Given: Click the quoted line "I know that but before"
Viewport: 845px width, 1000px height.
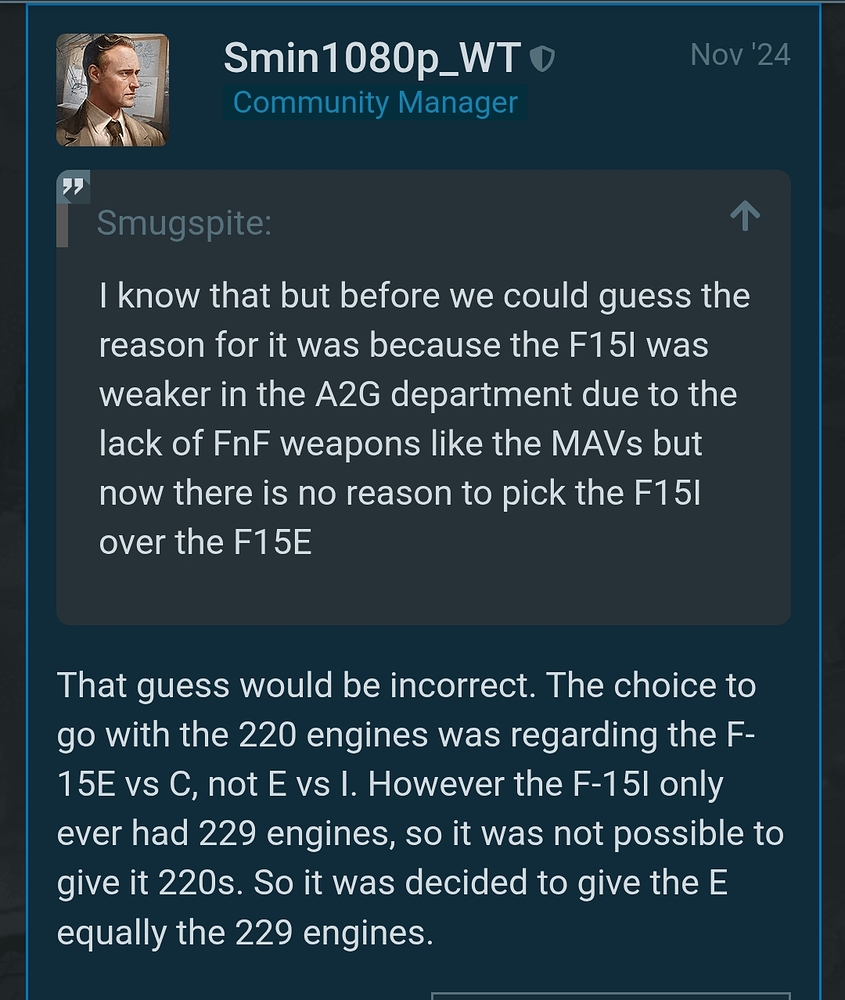Looking at the screenshot, I should [423, 296].
